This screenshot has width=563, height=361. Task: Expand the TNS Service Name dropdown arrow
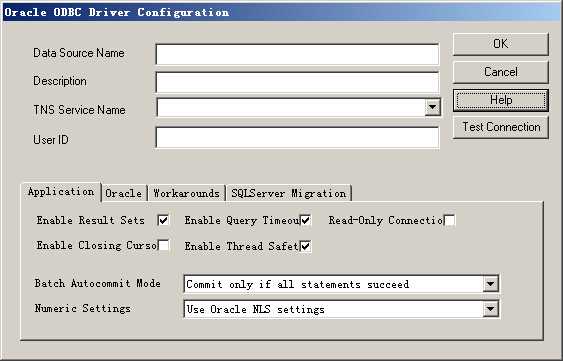[x=432, y=107]
